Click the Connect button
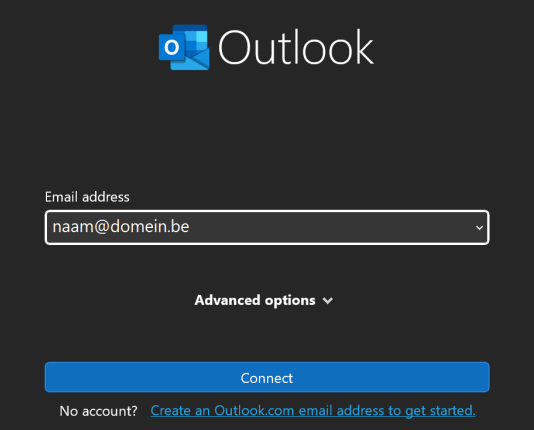The height and width of the screenshot is (430, 534). pos(267,377)
